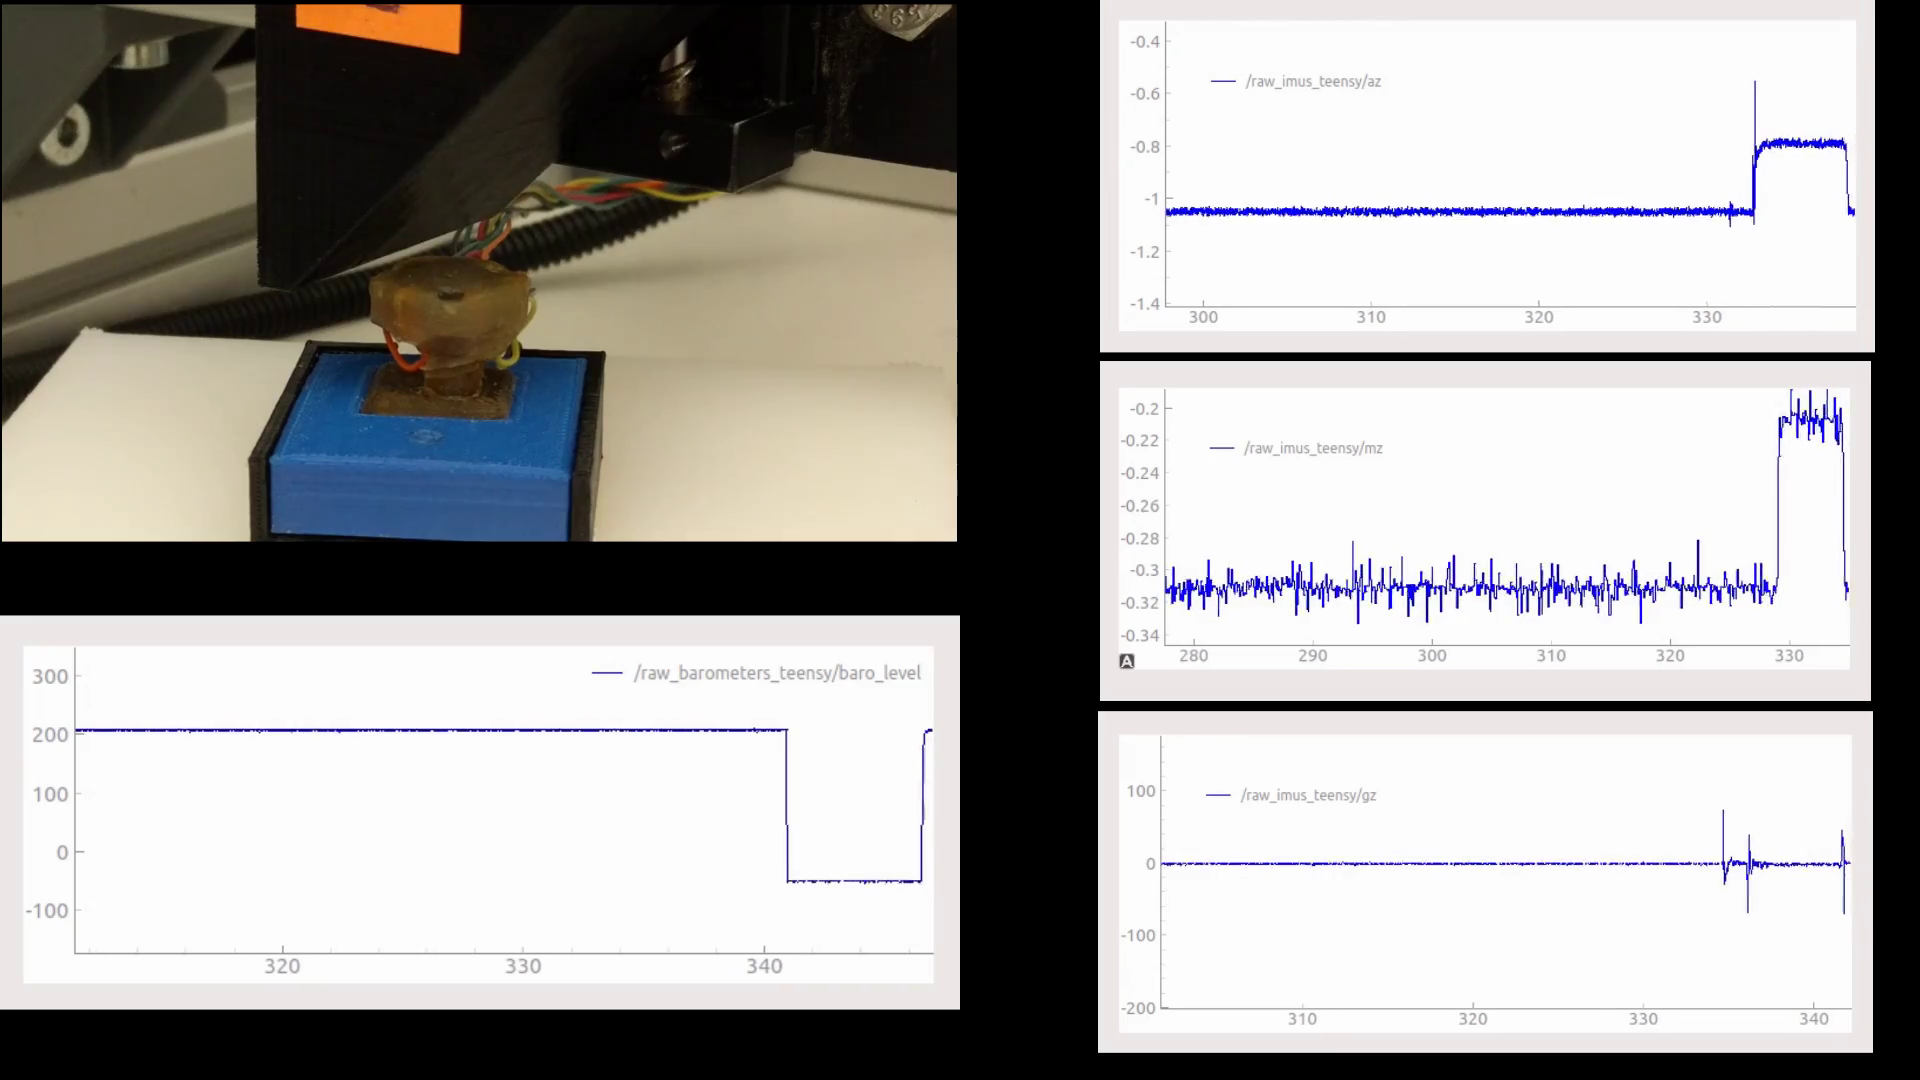Select the /raw_barometers_teensy/baro_level legend label
Screen dimensions: 1920x1080
pos(777,673)
